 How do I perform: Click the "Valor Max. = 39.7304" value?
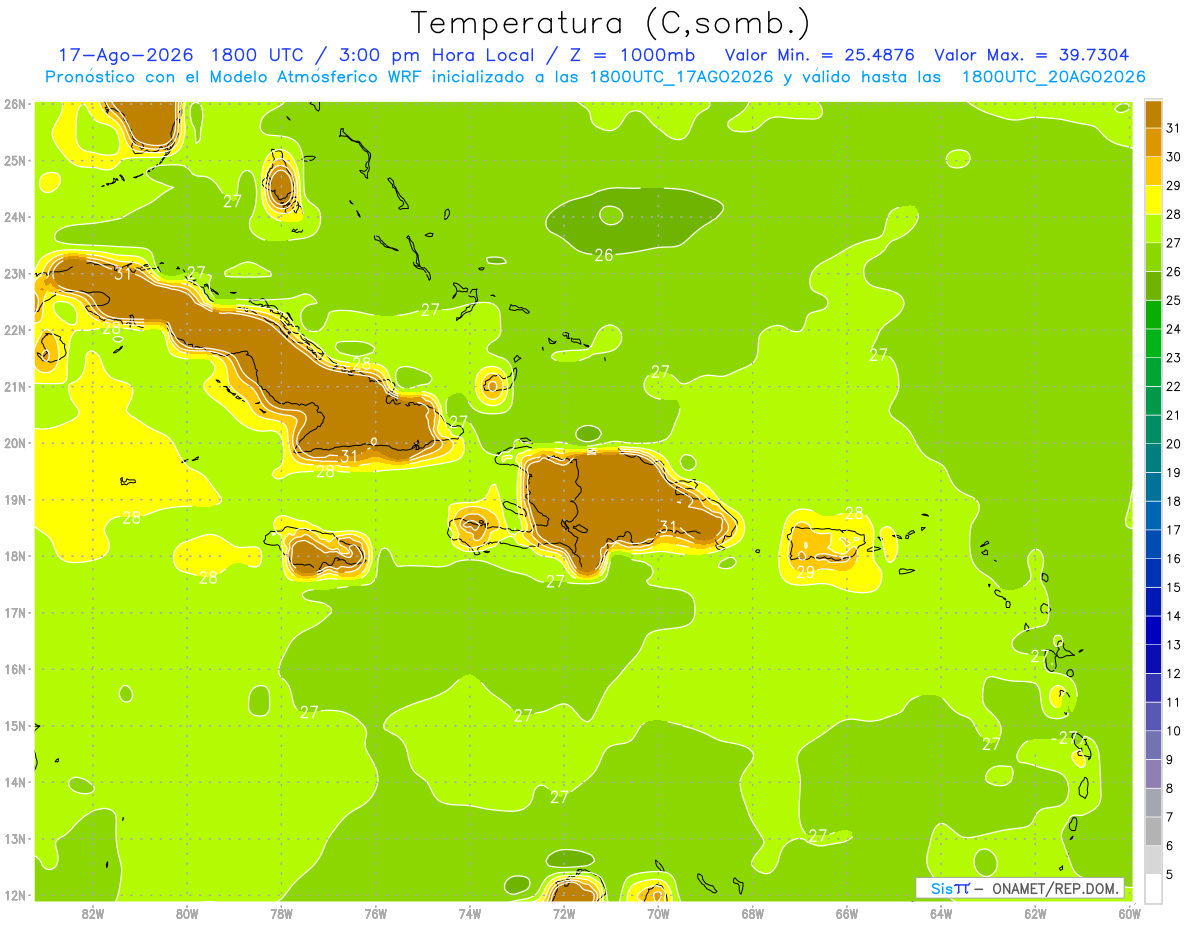click(1032, 55)
